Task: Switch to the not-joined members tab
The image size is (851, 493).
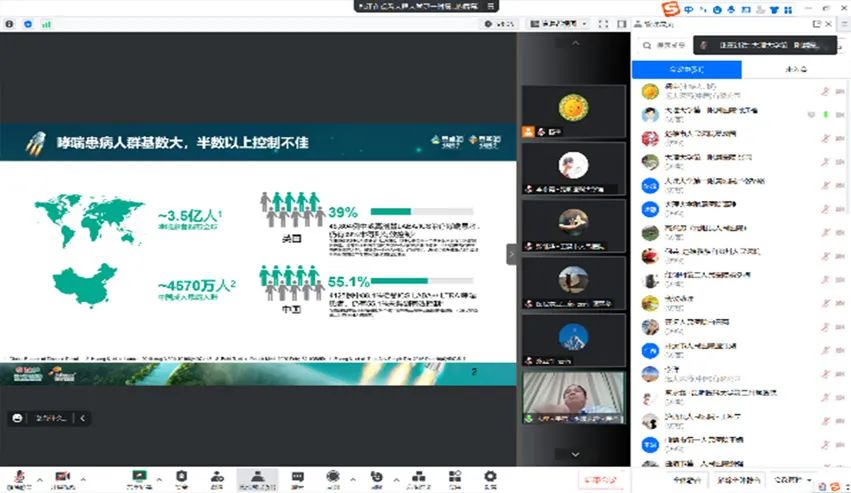Action: point(796,69)
